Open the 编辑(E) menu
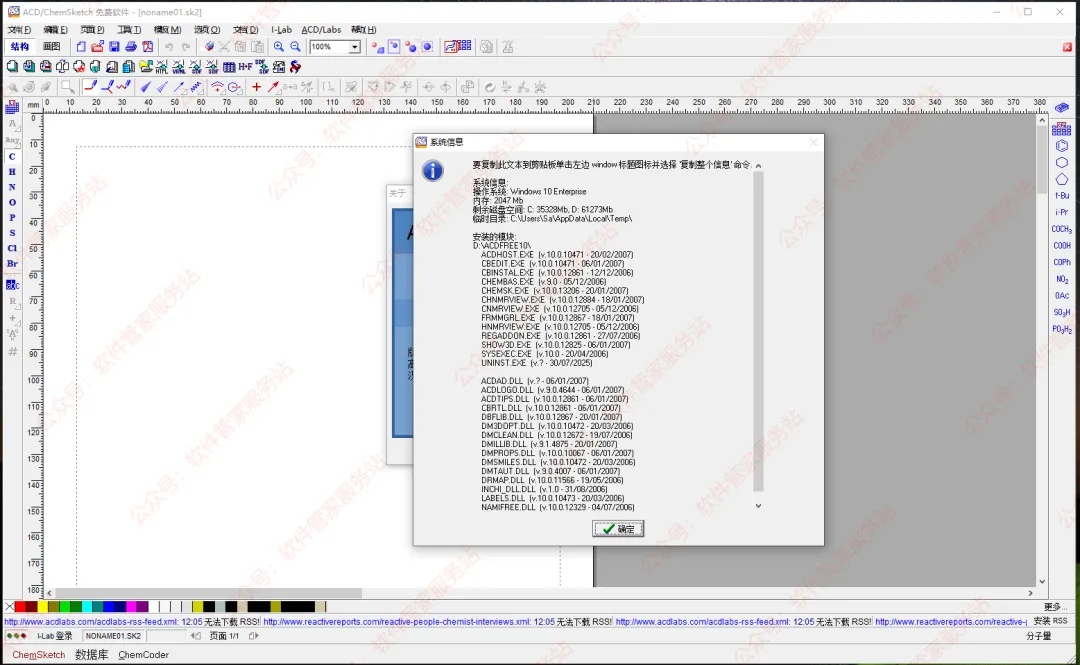The image size is (1080, 665). pos(55,30)
